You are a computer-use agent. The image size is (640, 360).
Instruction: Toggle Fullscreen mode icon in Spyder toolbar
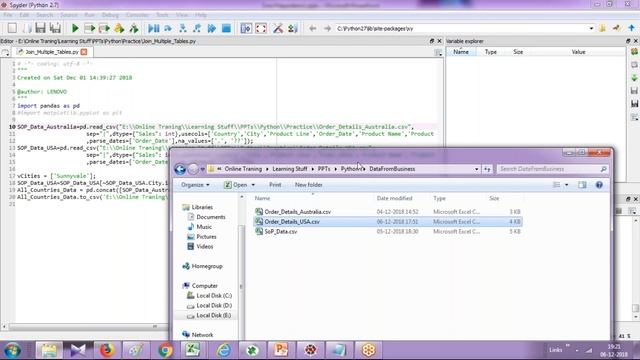pos(261,28)
